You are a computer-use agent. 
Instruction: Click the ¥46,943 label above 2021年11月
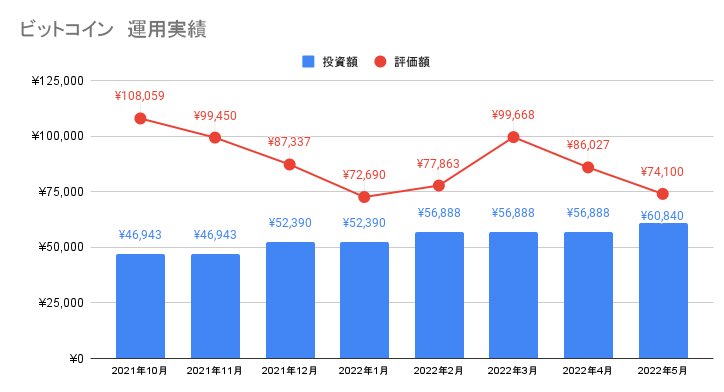(215, 235)
